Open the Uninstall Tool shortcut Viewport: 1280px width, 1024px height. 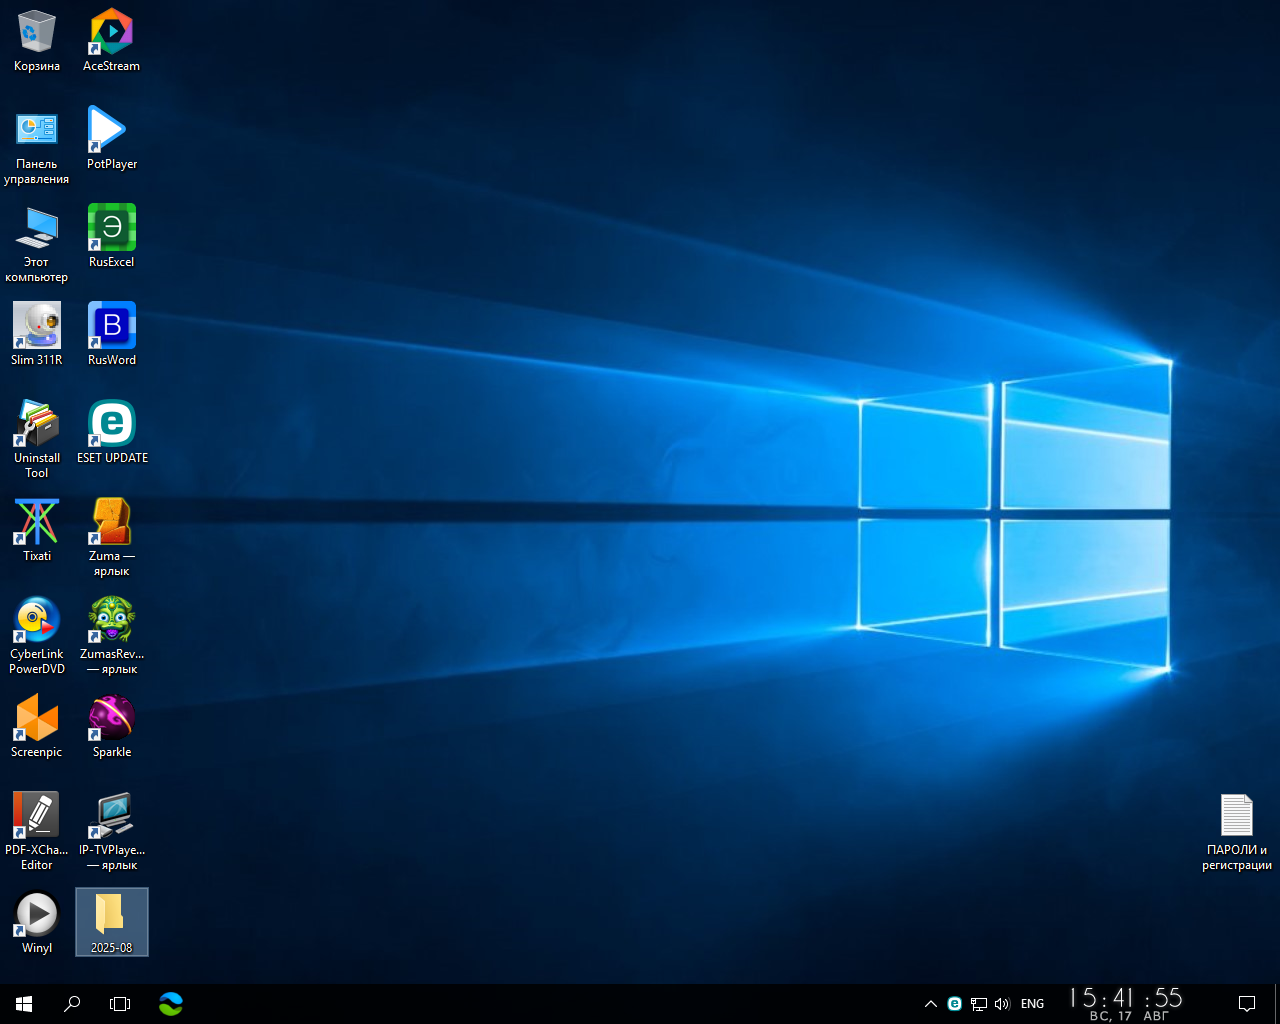[x=37, y=441]
